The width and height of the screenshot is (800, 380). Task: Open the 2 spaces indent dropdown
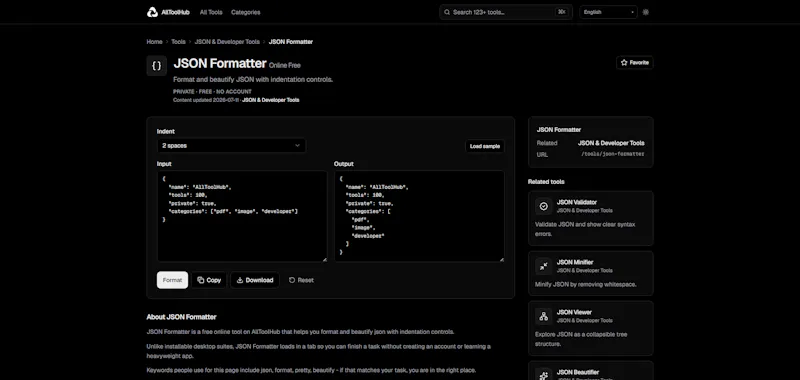click(x=231, y=145)
